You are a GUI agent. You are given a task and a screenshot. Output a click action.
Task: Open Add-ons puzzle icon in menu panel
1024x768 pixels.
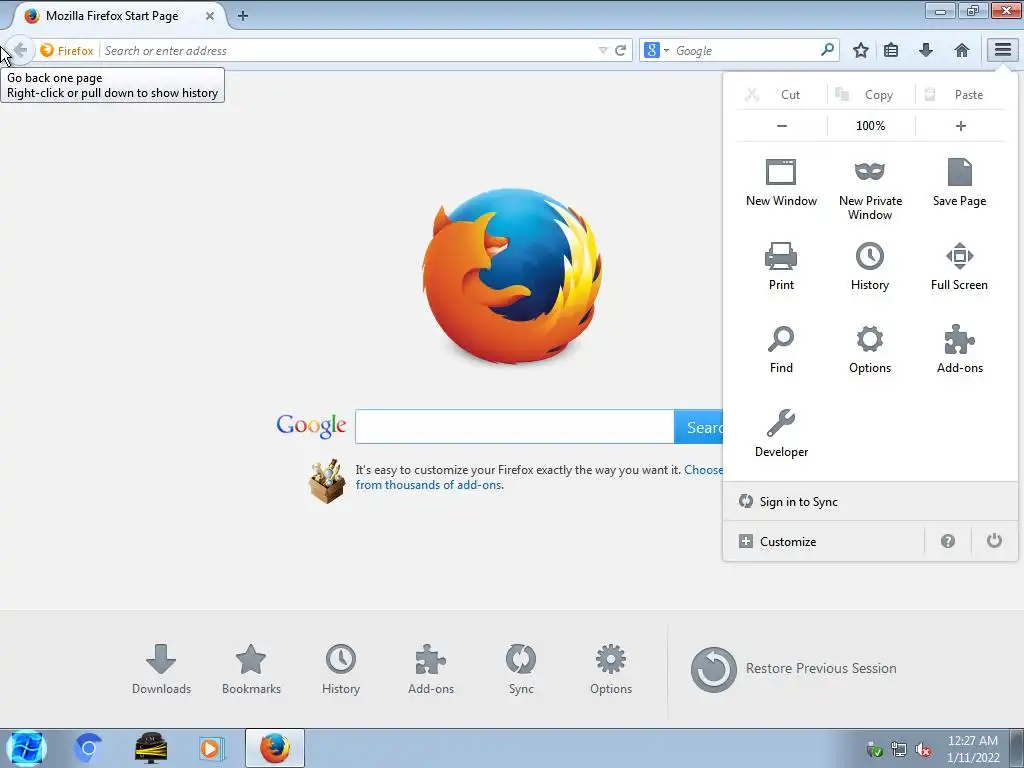(x=959, y=349)
